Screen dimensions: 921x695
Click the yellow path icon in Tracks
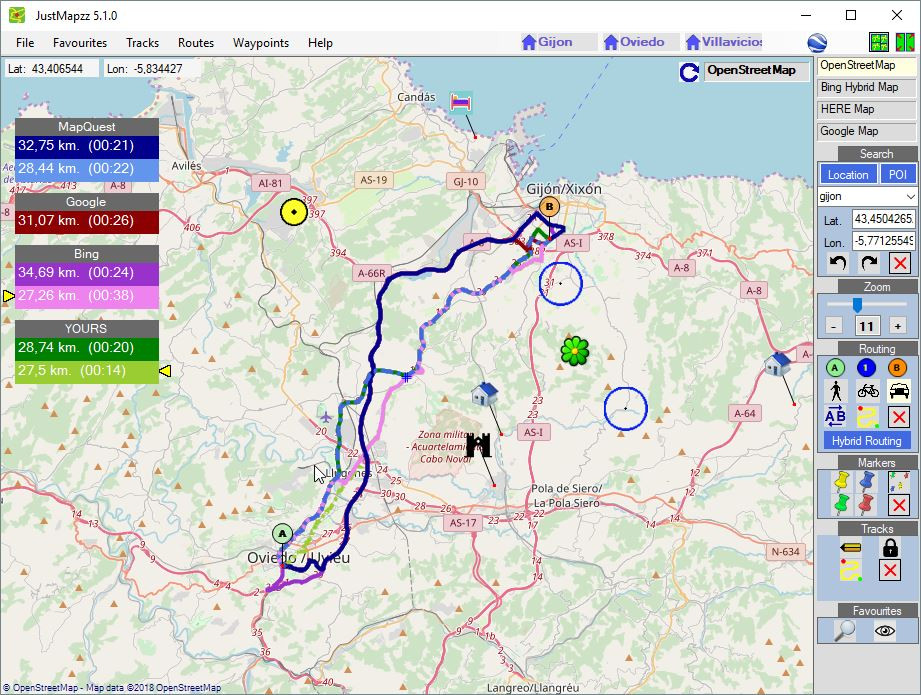click(x=851, y=570)
